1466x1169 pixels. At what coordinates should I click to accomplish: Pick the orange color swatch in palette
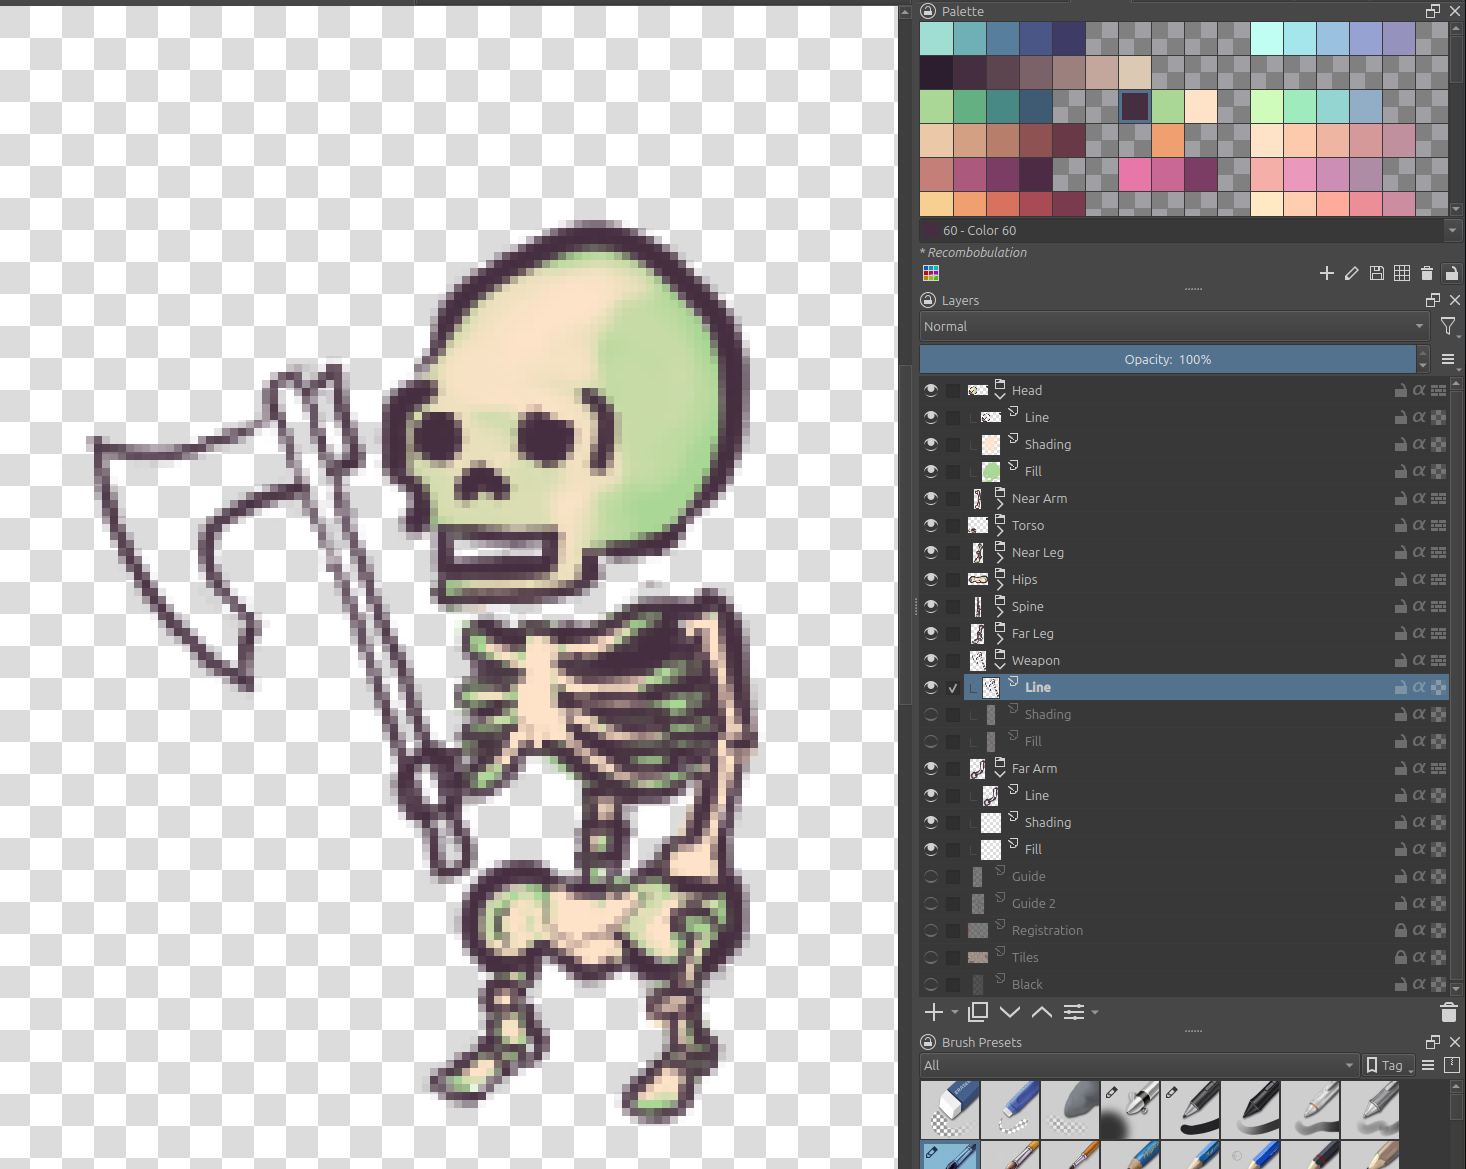click(1168, 140)
